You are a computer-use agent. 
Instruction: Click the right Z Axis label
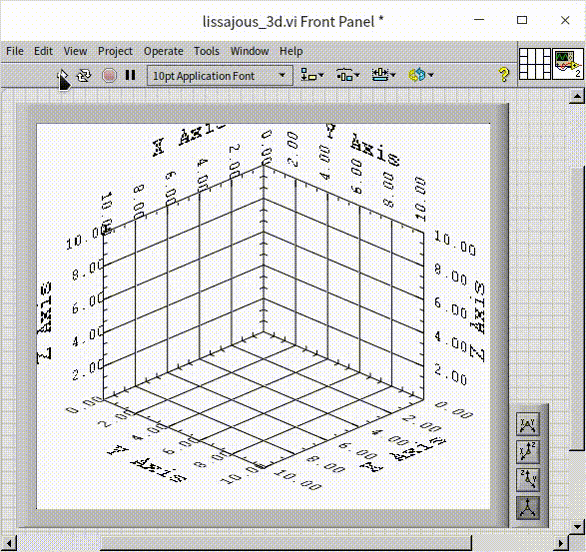(478, 321)
